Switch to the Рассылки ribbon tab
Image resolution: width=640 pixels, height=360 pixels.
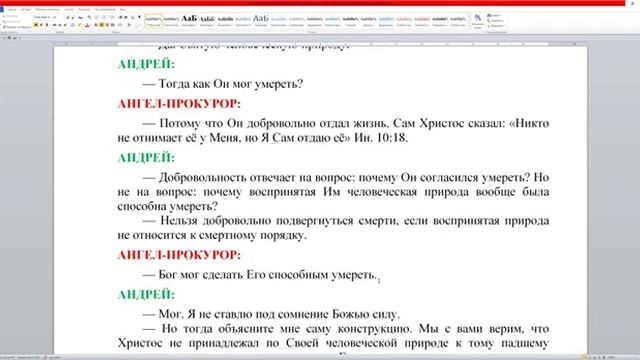pos(84,9)
